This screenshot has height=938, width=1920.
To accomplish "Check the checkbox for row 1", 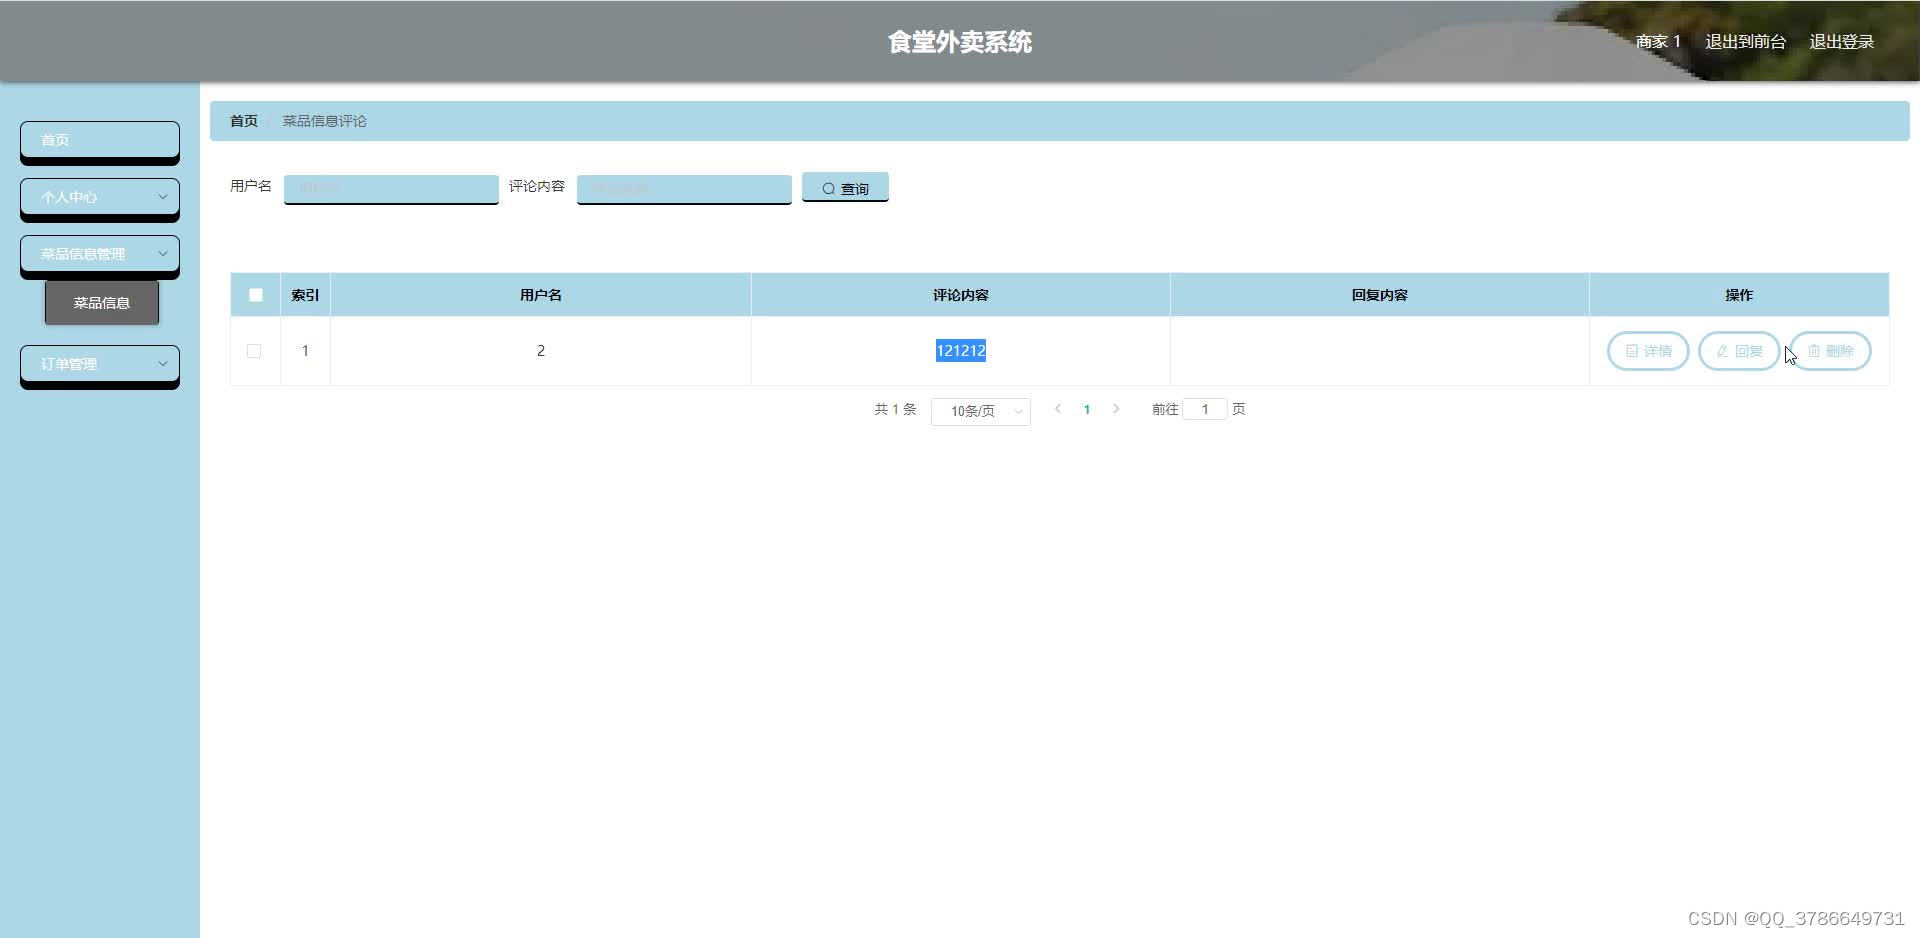I will pos(254,351).
